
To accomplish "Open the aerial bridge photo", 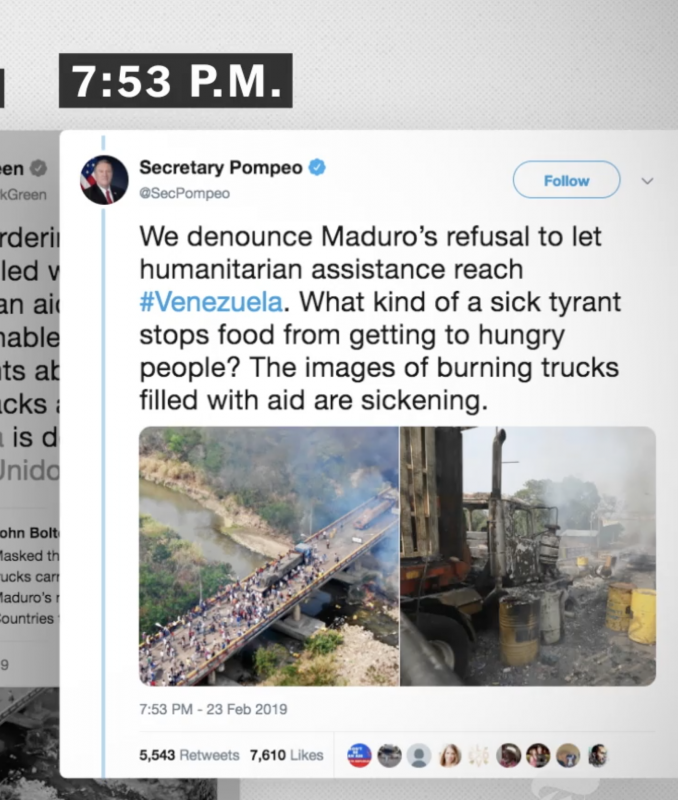I will point(269,556).
